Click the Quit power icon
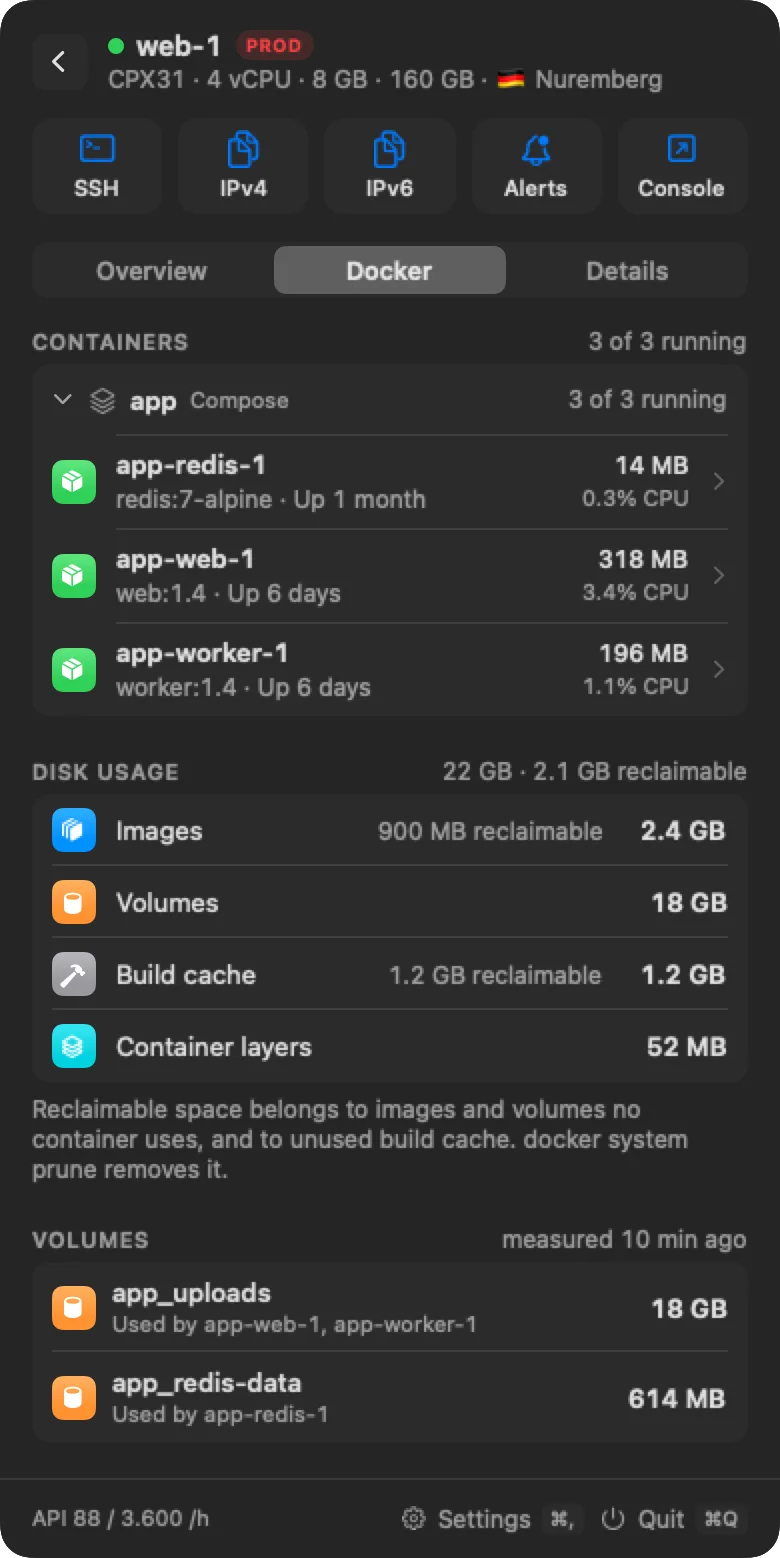 point(613,1518)
